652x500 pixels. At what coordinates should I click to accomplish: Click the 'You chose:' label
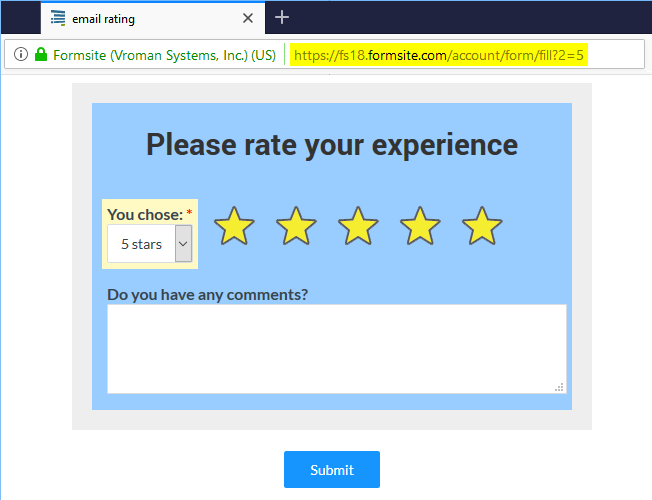(x=145, y=215)
